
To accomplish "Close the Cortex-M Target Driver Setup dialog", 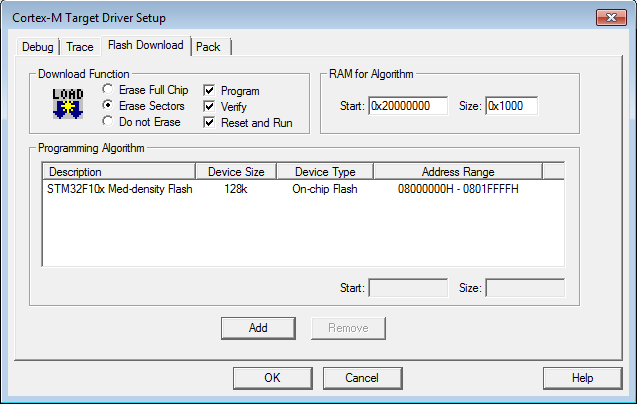I will [x=611, y=17].
